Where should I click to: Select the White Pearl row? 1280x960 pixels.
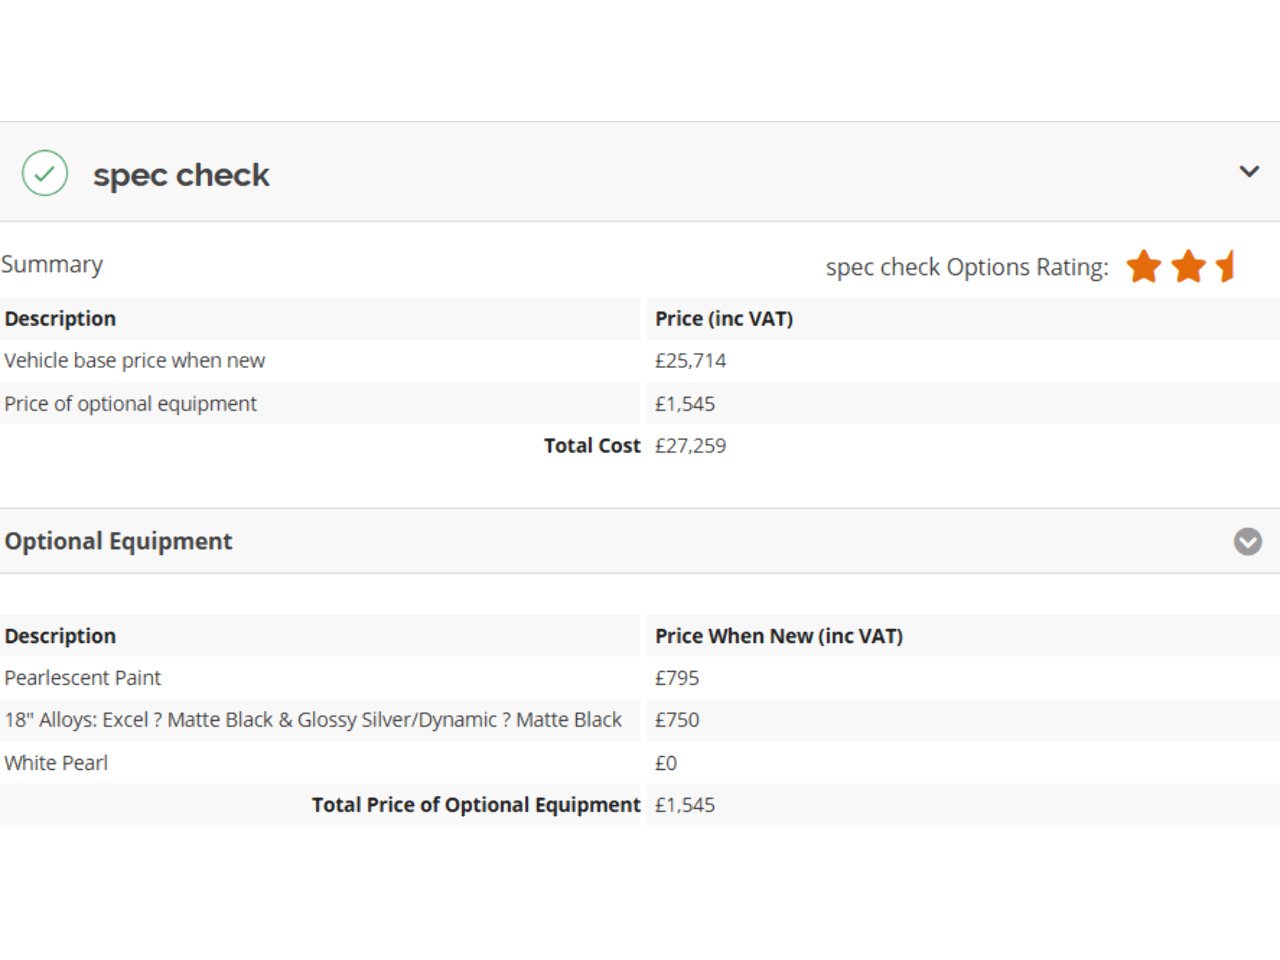(x=56, y=763)
